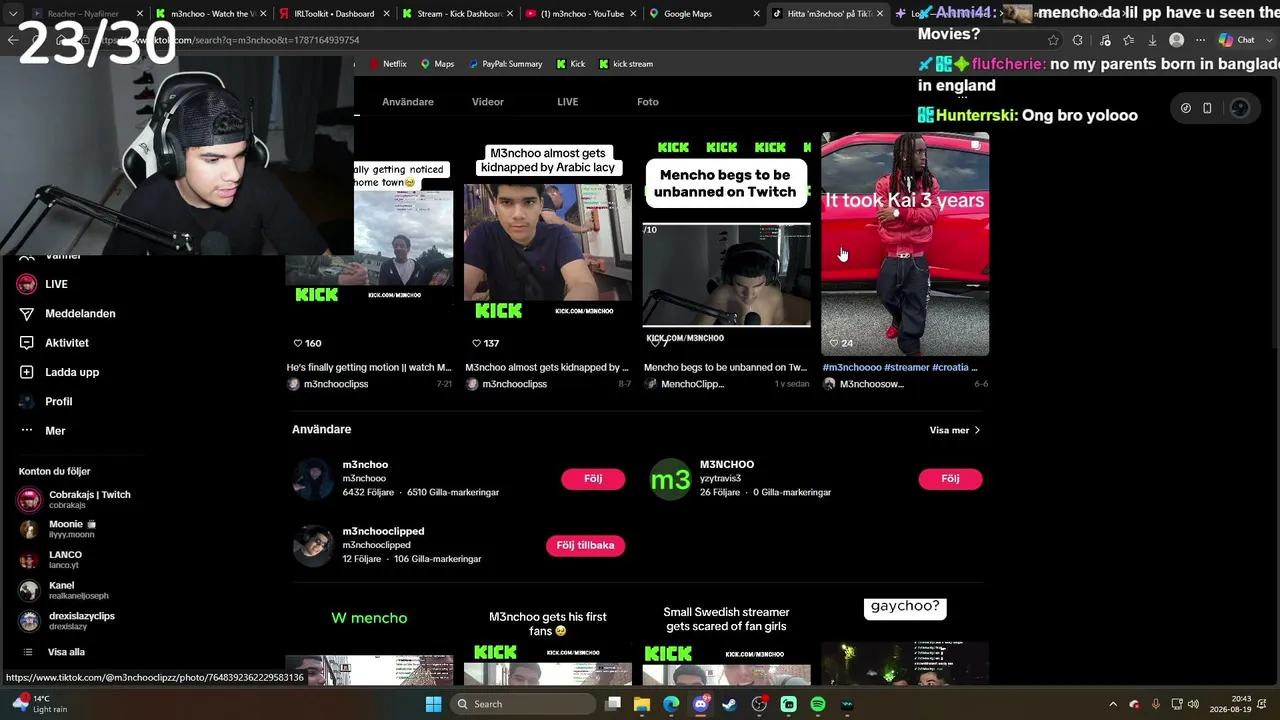The image size is (1280, 720).
Task: Open the Mencho begs to be unbanned thumbnail
Action: (727, 244)
